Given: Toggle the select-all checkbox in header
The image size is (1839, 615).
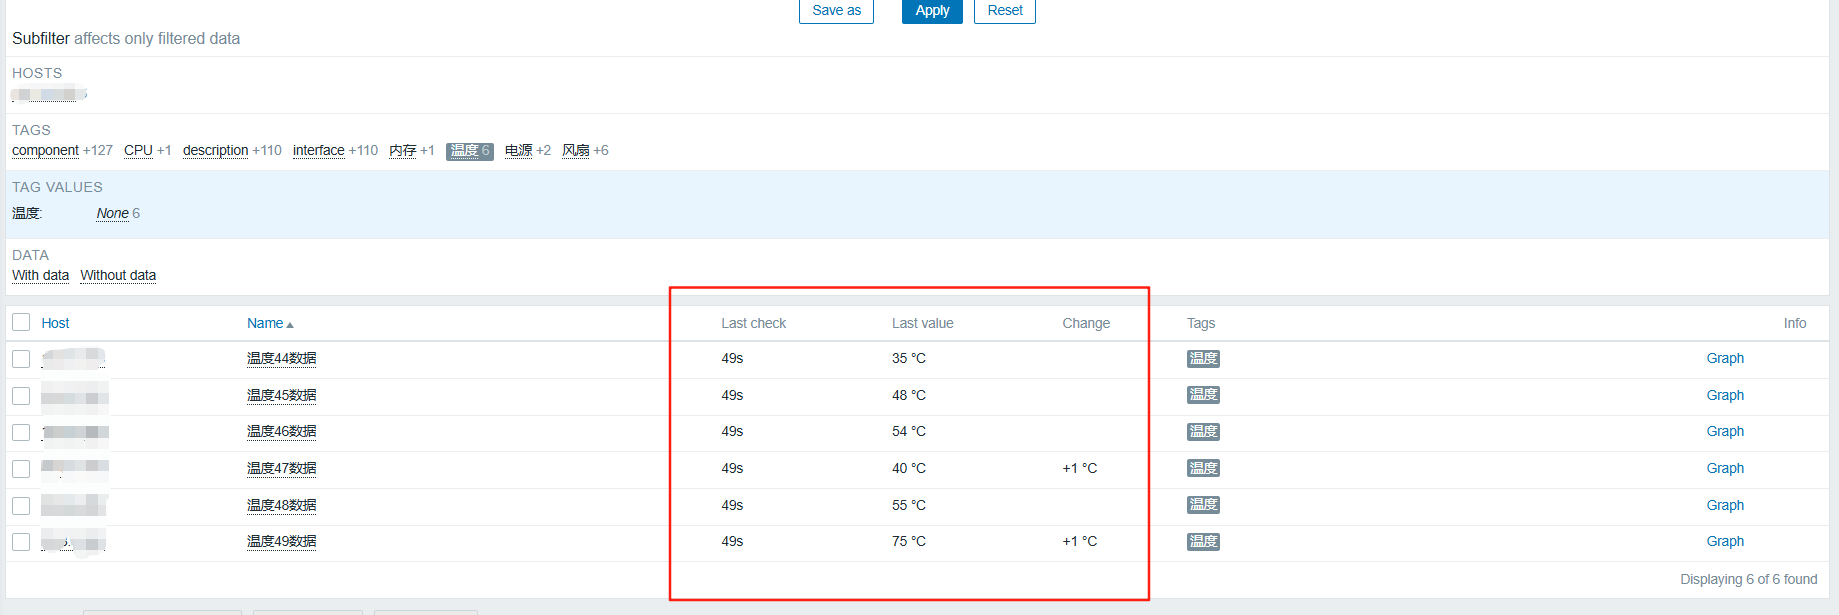Looking at the screenshot, I should point(21,322).
